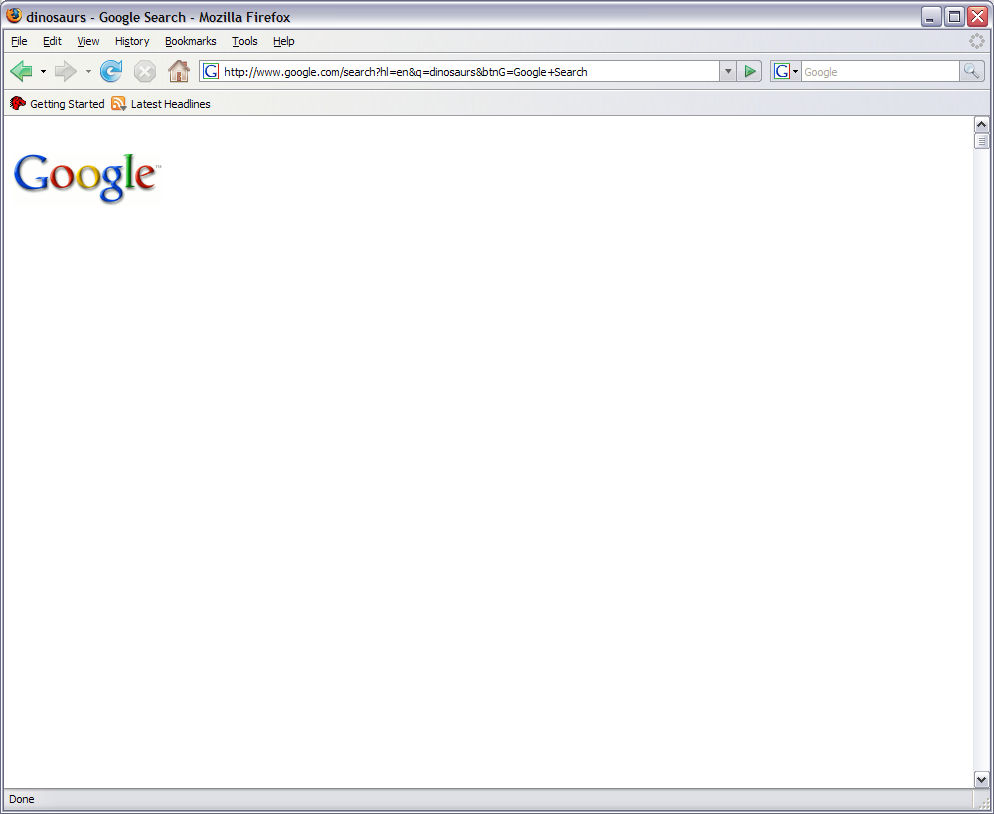Click the Home icon in toolbar

pyautogui.click(x=178, y=71)
